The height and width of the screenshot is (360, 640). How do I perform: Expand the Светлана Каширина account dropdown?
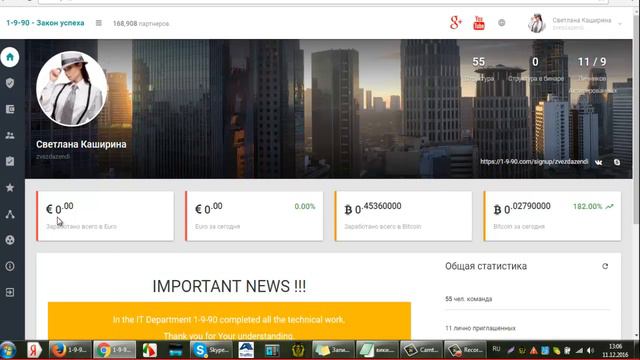tap(620, 24)
